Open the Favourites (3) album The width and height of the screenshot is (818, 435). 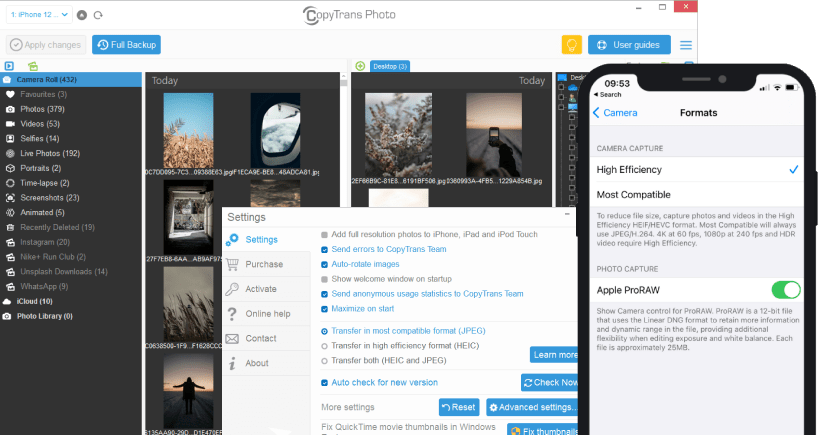[x=43, y=94]
